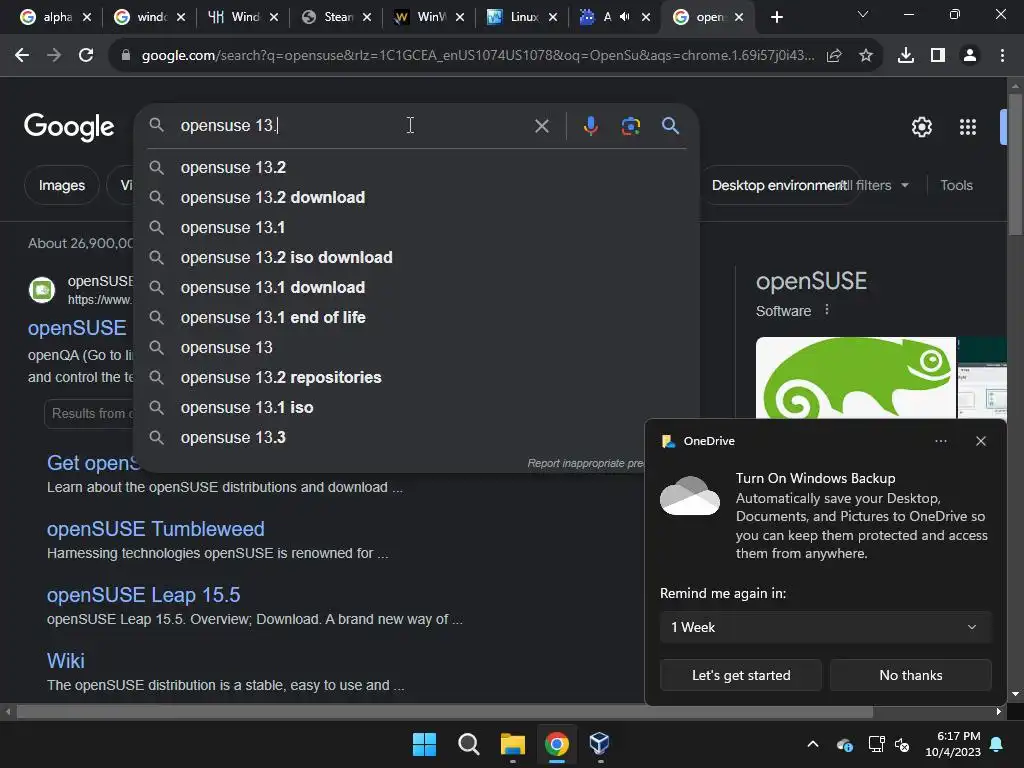This screenshot has height=768, width=1024.
Task: Open the tab search chevron
Action: tap(863, 14)
